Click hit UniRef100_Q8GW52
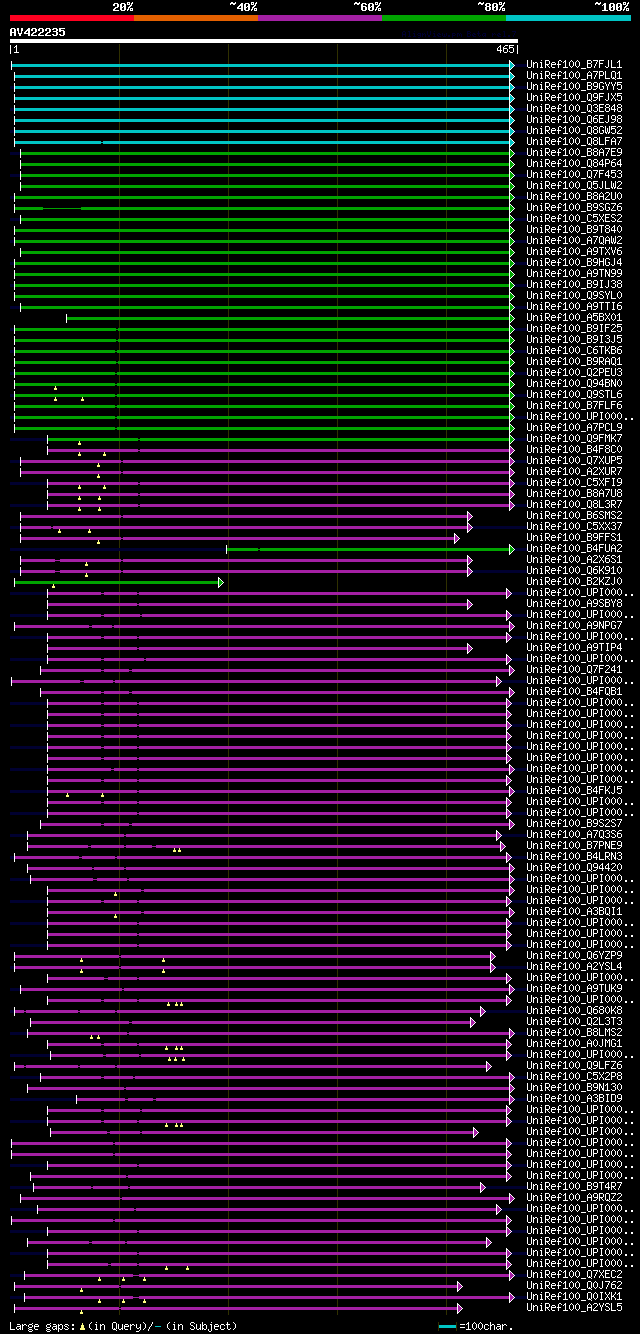640x1334 pixels. point(574,130)
